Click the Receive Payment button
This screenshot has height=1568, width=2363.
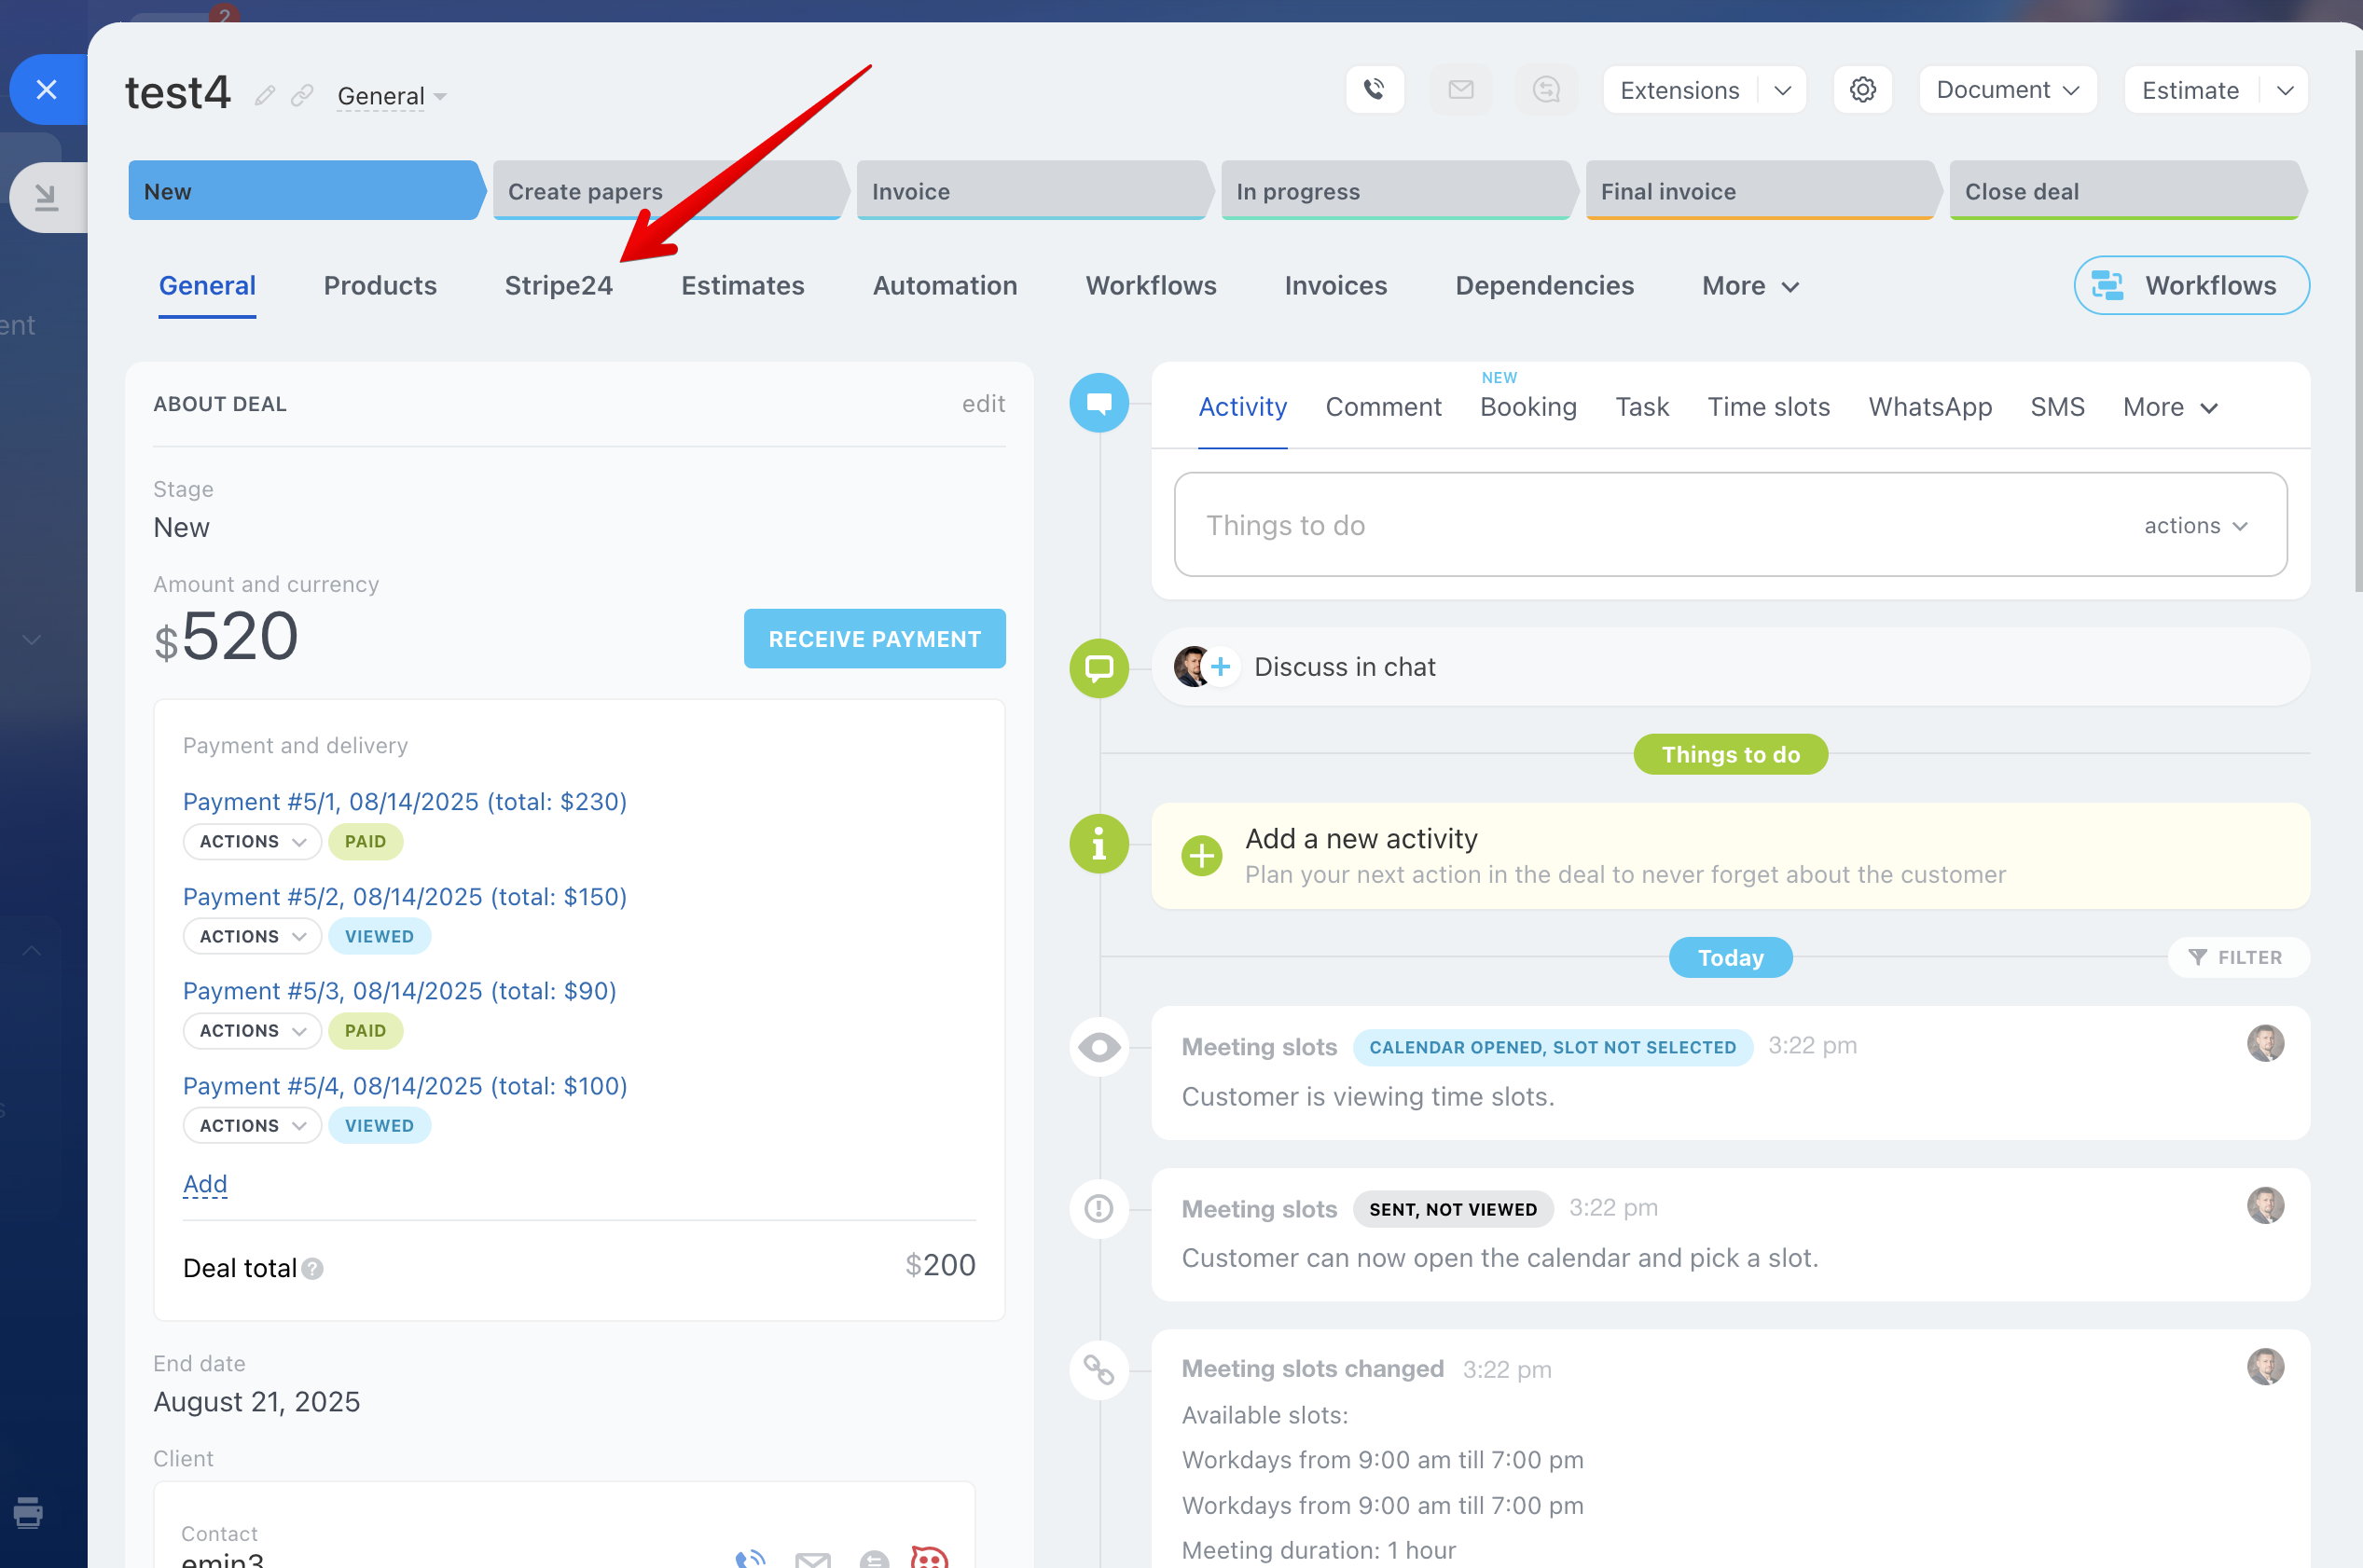pyautogui.click(x=874, y=639)
